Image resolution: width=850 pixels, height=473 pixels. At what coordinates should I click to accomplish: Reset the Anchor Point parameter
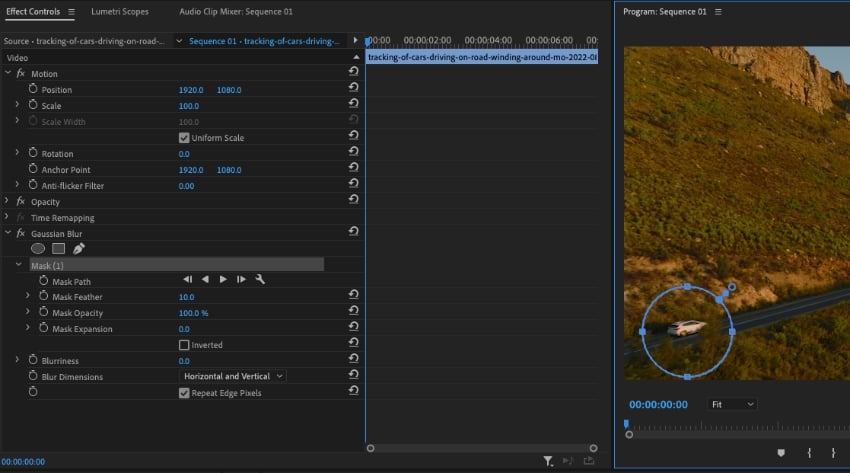(353, 167)
